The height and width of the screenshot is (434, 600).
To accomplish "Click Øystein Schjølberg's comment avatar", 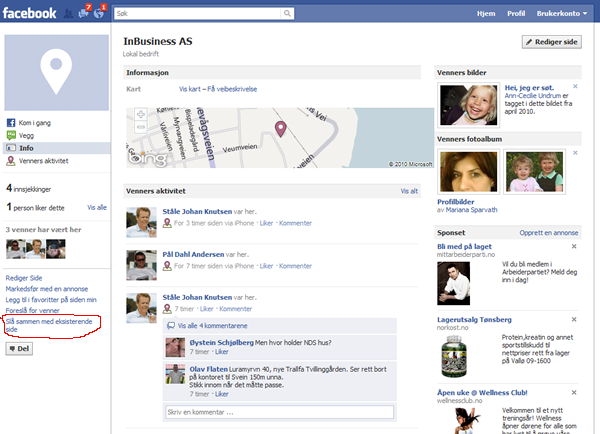I will [x=175, y=347].
